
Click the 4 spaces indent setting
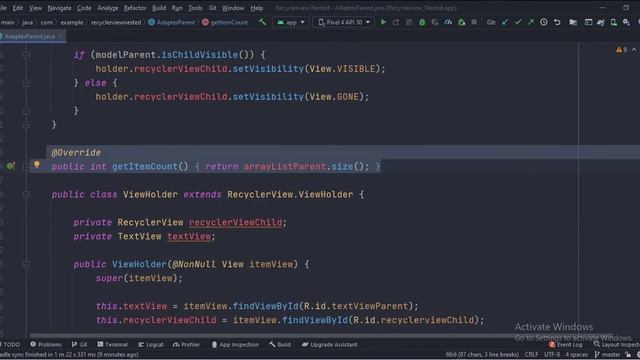(576, 355)
